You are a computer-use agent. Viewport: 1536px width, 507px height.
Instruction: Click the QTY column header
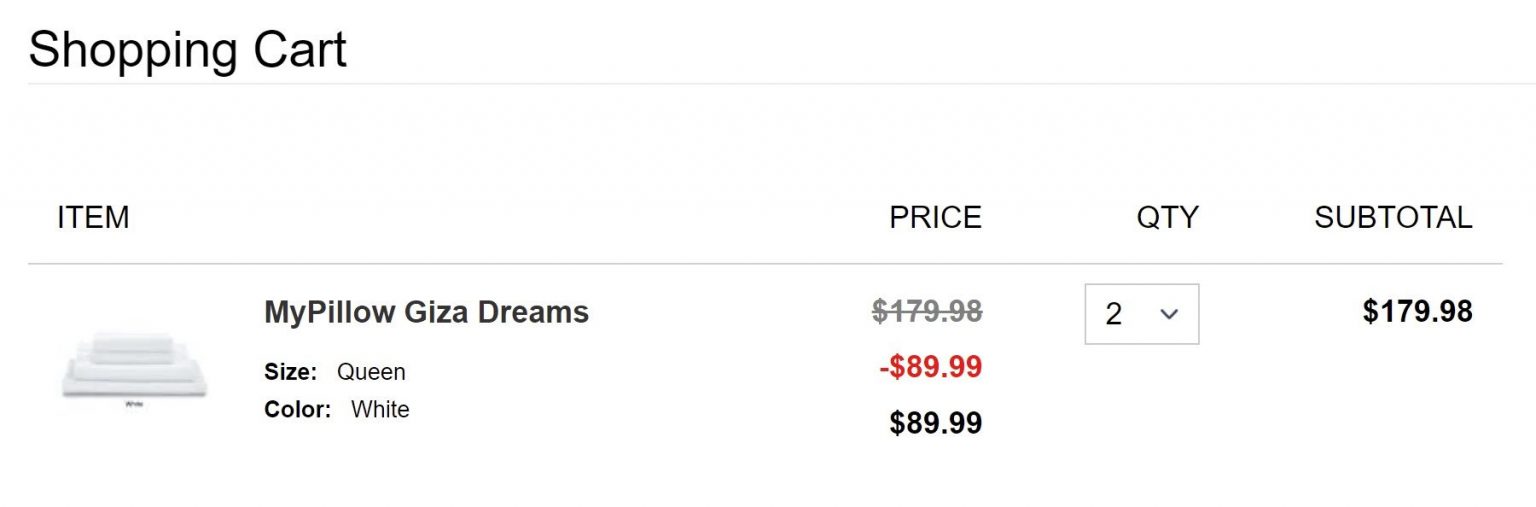[1167, 217]
